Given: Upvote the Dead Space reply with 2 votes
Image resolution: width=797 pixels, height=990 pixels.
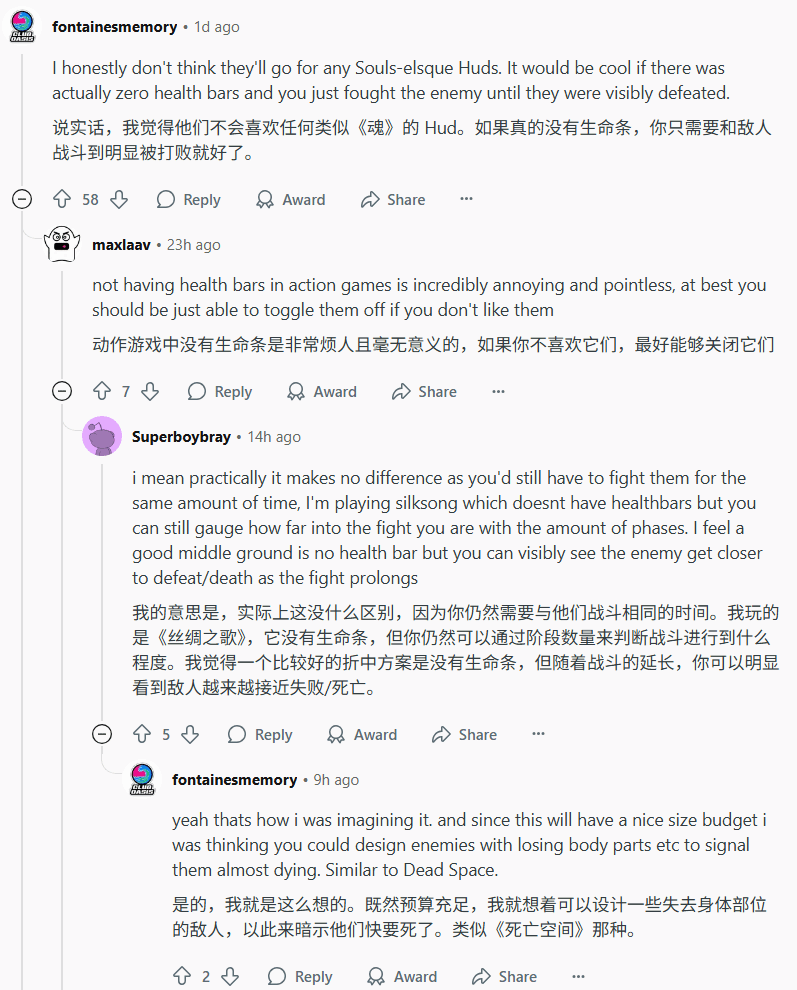Looking at the screenshot, I should tap(182, 976).
